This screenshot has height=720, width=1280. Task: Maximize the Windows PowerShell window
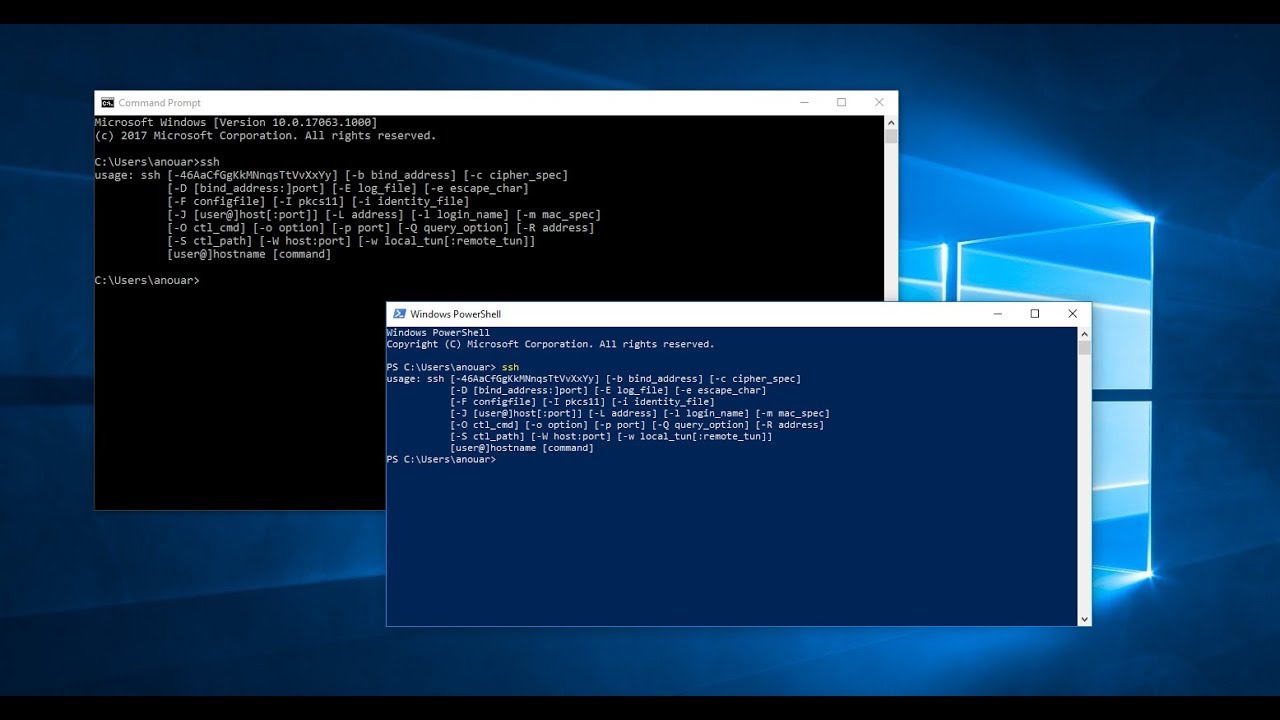pos(1034,314)
